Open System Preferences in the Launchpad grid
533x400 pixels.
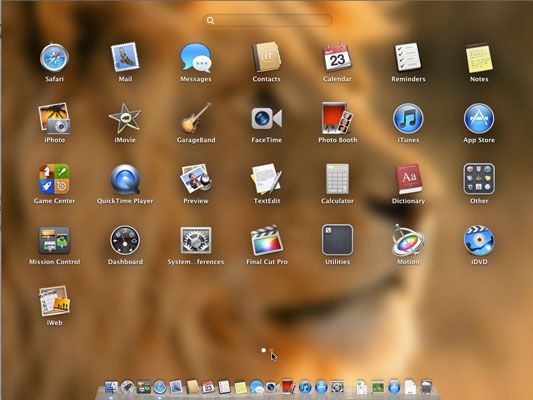pos(196,240)
